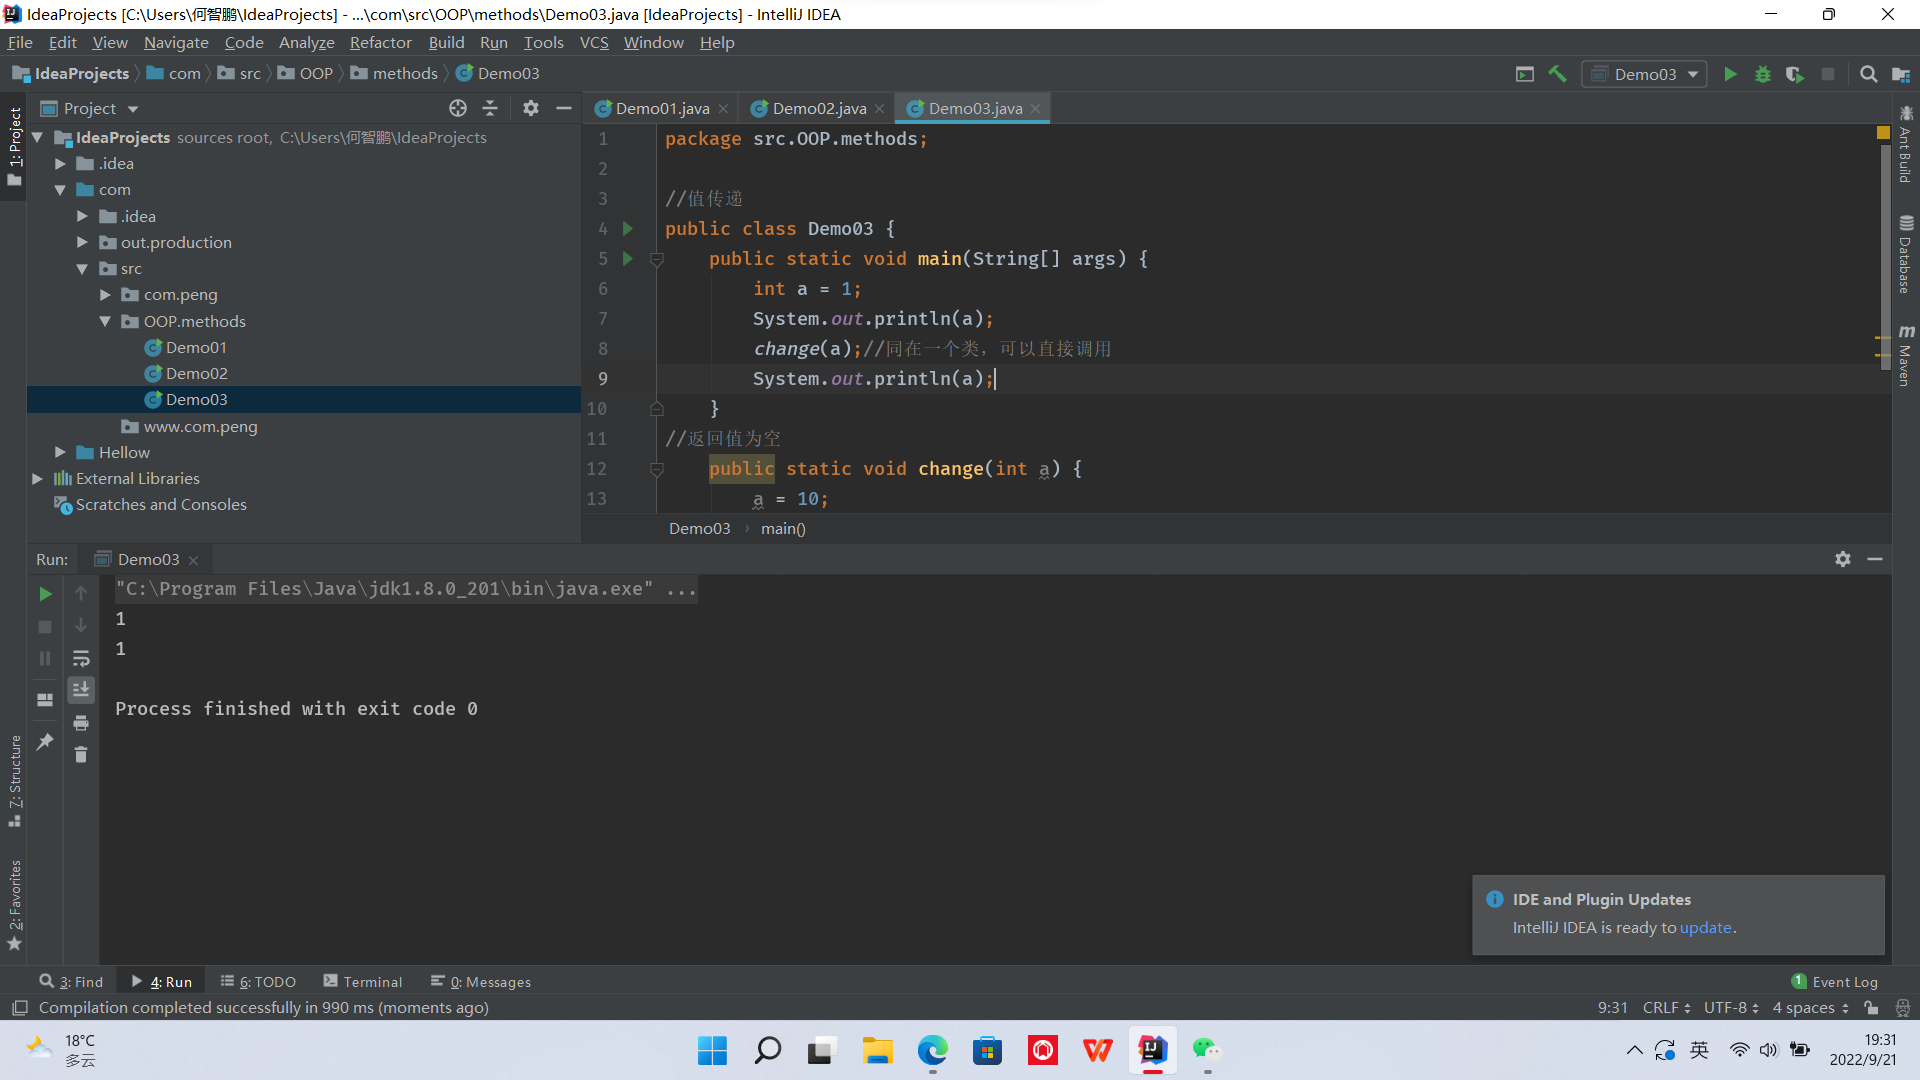Toggle read-only lock icon in status bar
This screenshot has height=1080, width=1920.
(x=1871, y=1008)
